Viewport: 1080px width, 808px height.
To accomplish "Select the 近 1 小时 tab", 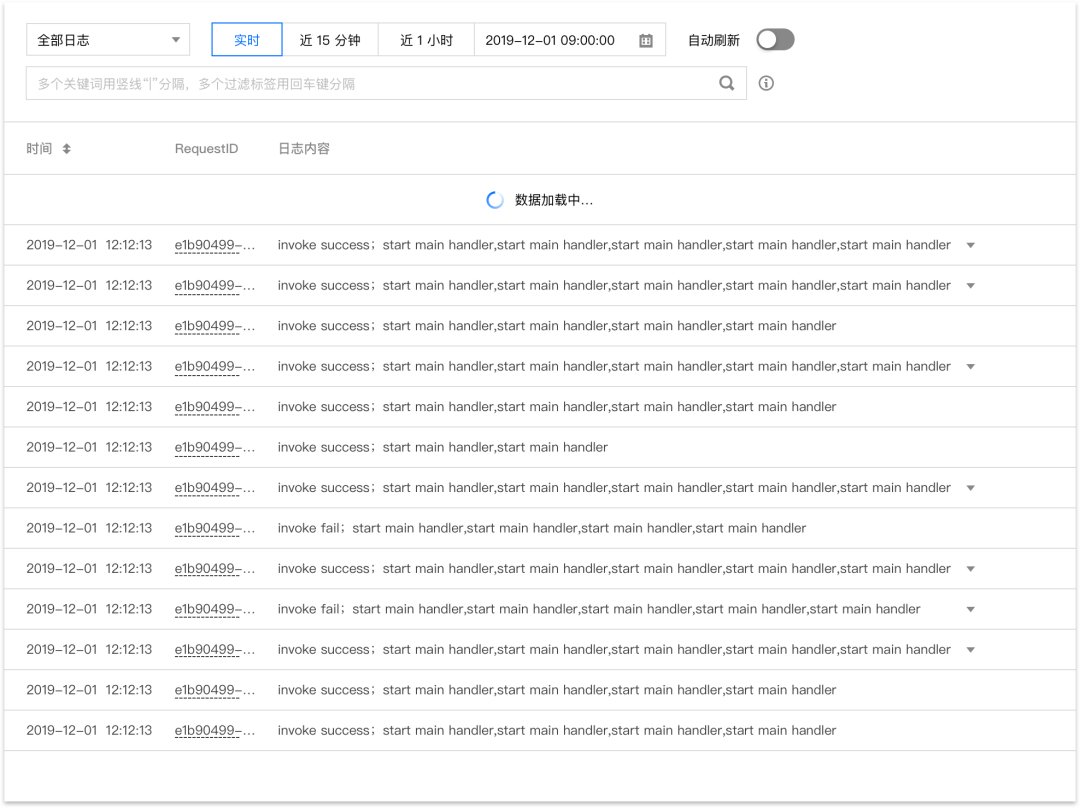I will coord(426,40).
